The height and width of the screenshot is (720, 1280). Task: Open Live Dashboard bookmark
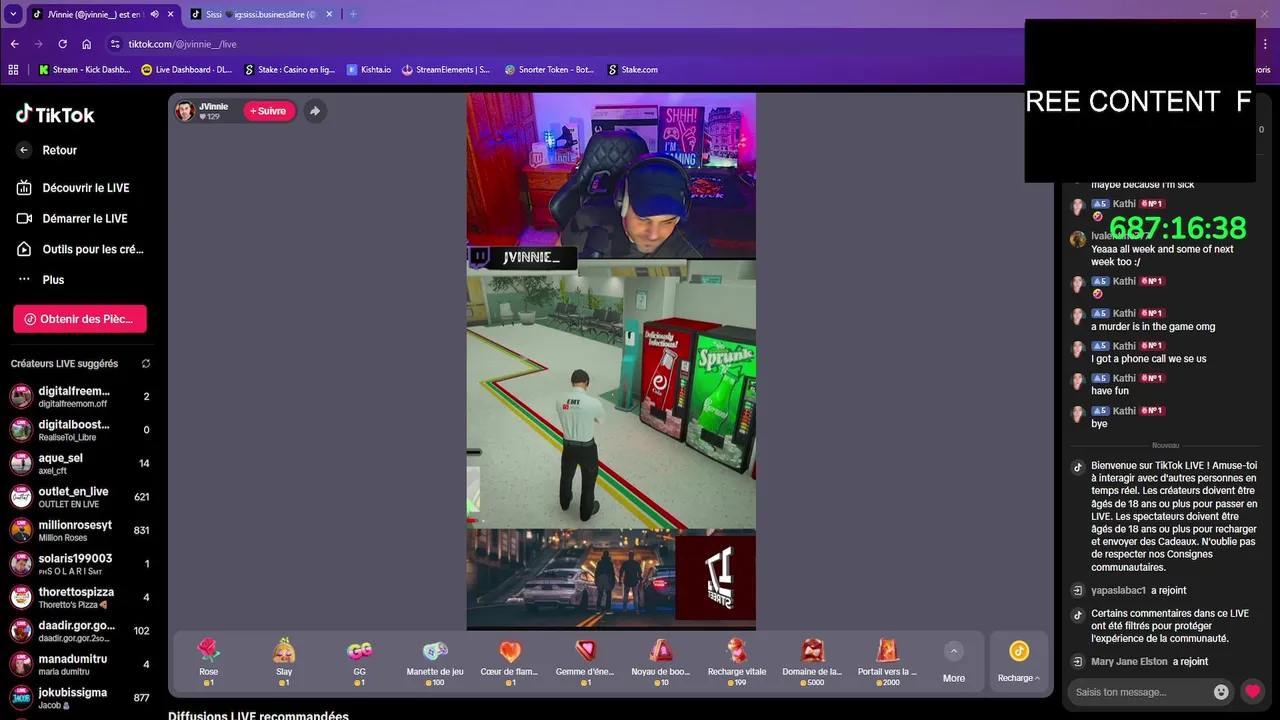click(x=187, y=70)
